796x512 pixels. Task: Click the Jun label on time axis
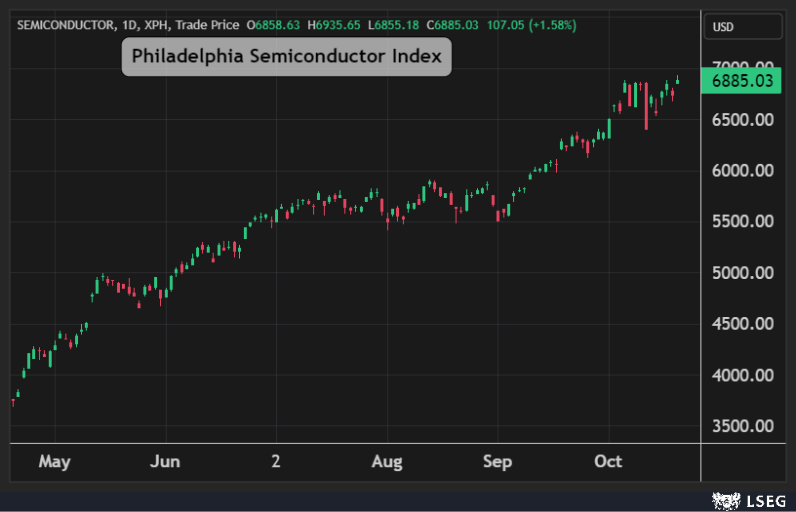coord(165,461)
